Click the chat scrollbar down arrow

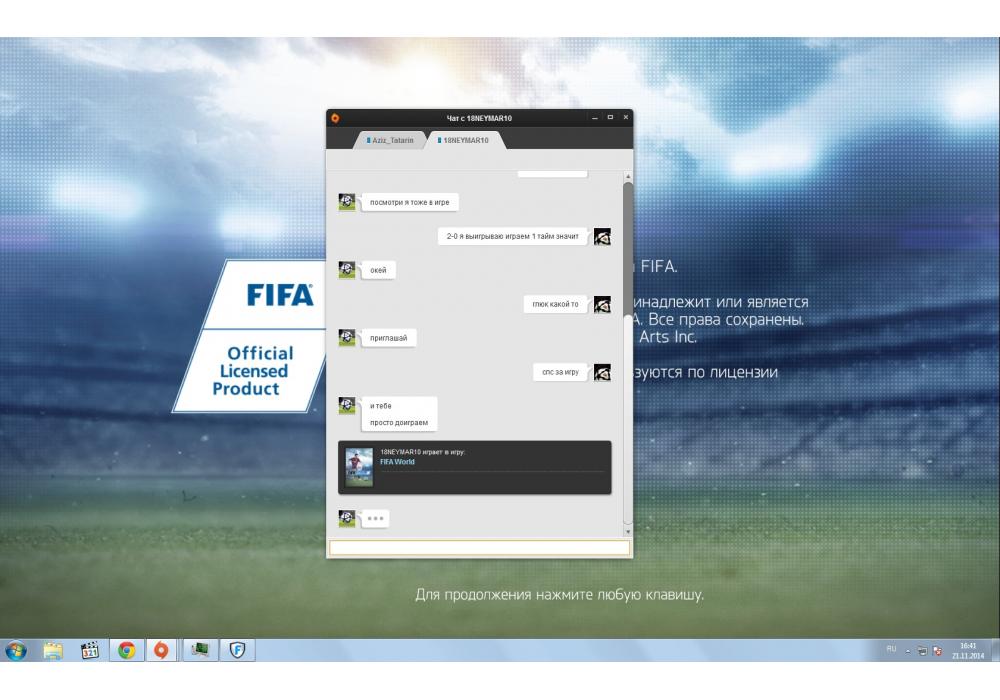(628, 532)
